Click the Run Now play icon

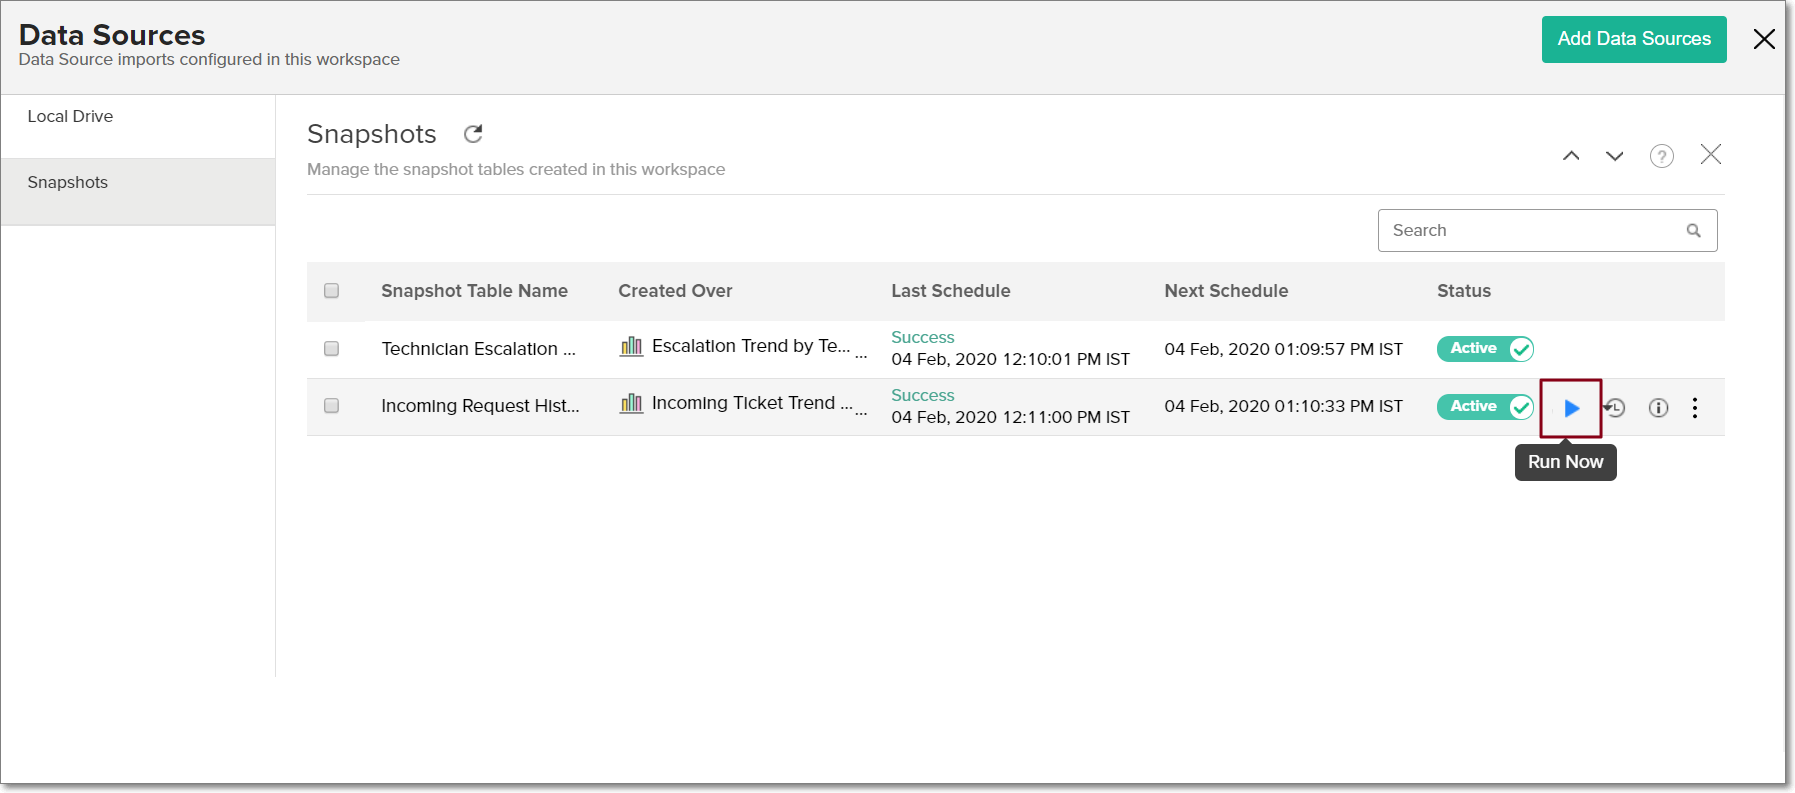coord(1571,408)
